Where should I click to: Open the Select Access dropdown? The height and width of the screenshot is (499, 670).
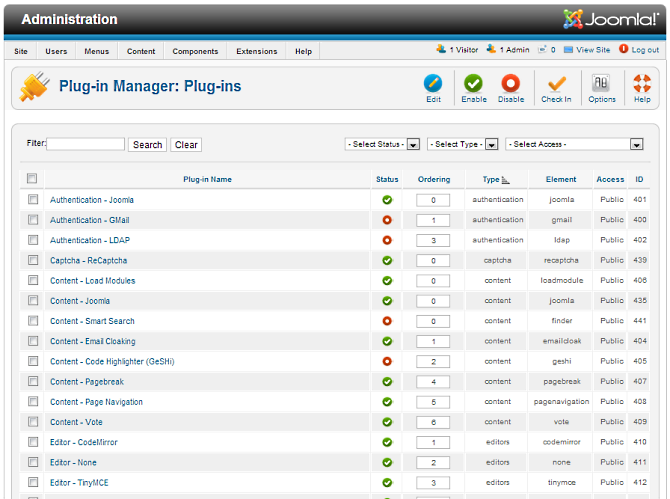click(x=574, y=144)
